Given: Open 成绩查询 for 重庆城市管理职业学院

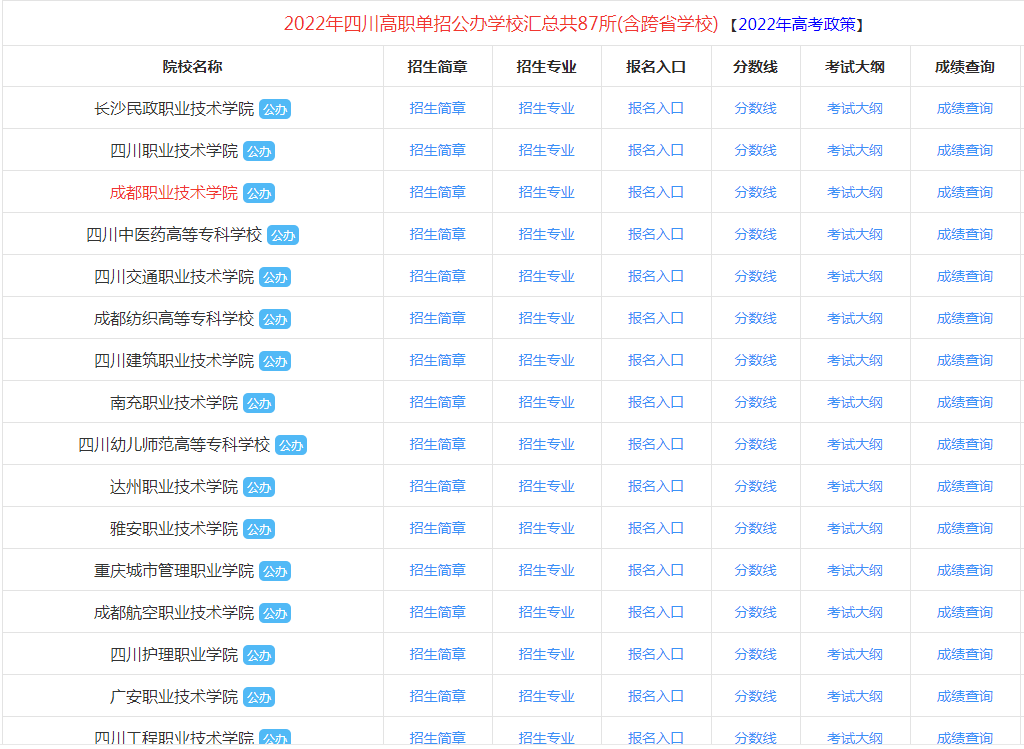Looking at the screenshot, I should [x=965, y=571].
